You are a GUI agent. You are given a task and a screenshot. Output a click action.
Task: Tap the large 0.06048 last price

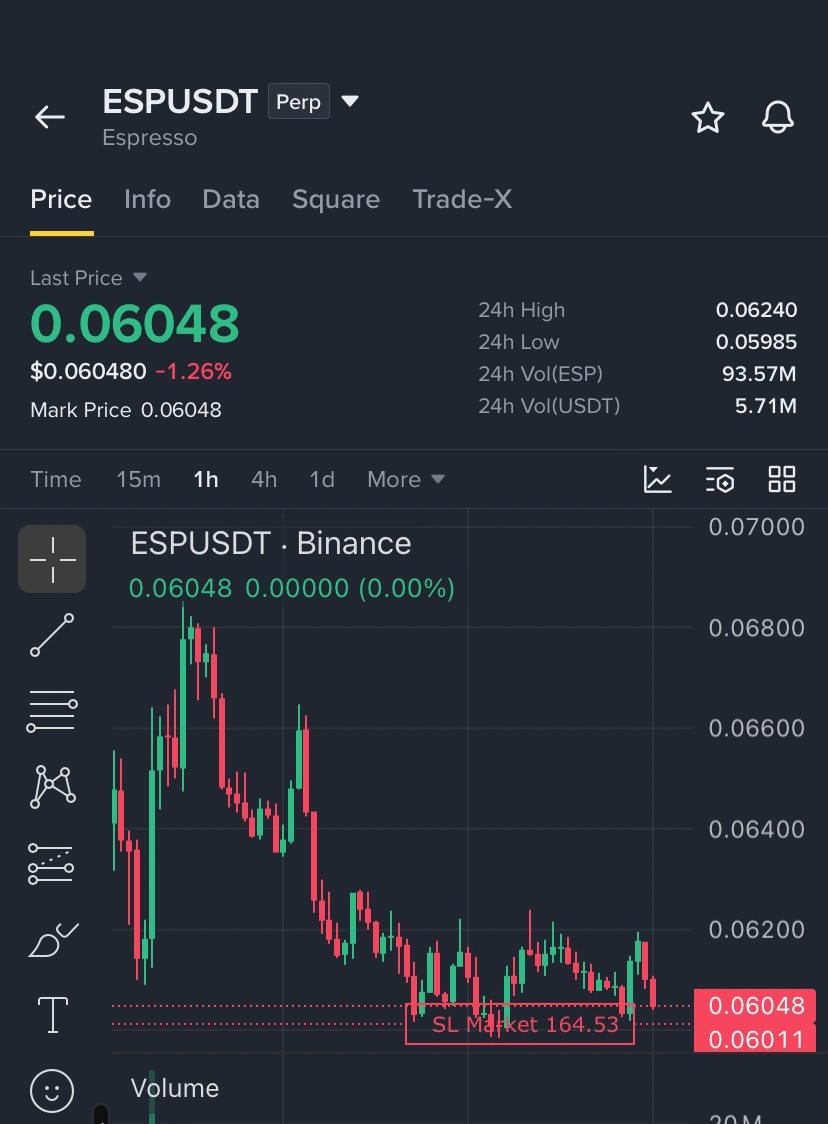point(135,323)
